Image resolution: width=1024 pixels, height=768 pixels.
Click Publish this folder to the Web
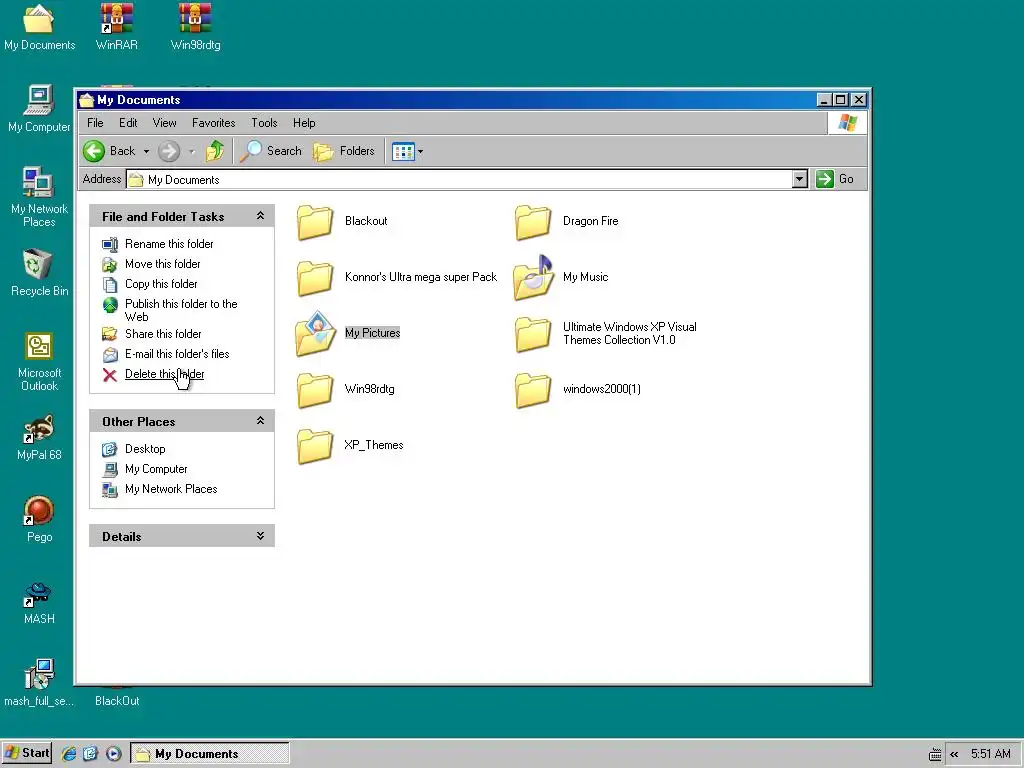[x=182, y=310]
